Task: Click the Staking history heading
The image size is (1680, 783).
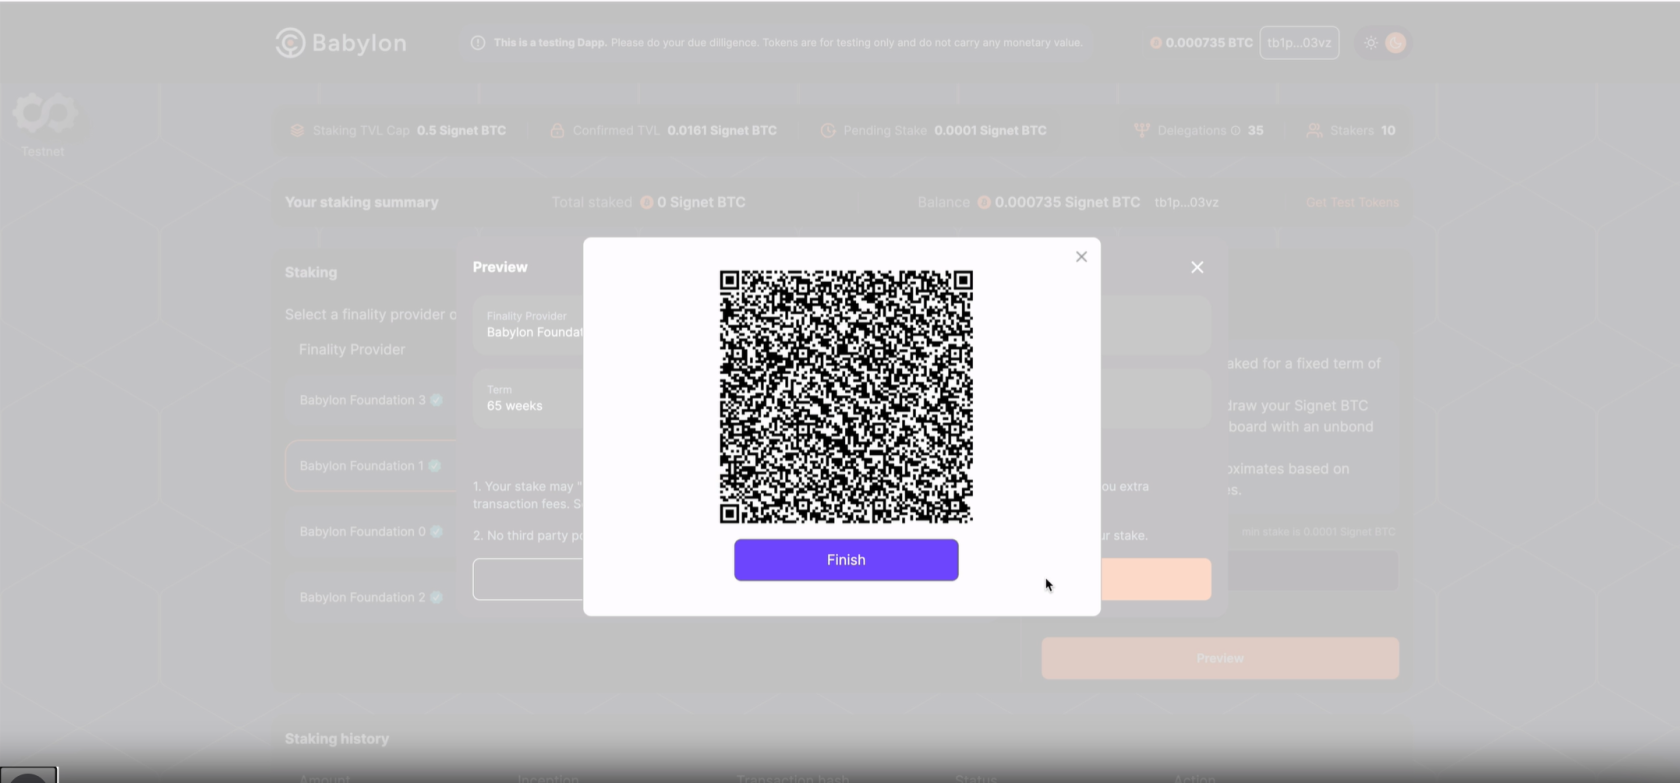Action: pos(337,739)
